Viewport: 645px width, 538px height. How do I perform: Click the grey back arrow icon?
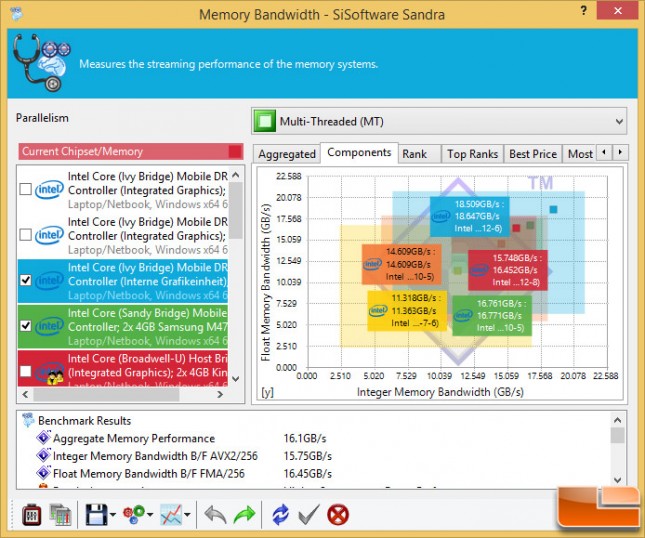215,515
